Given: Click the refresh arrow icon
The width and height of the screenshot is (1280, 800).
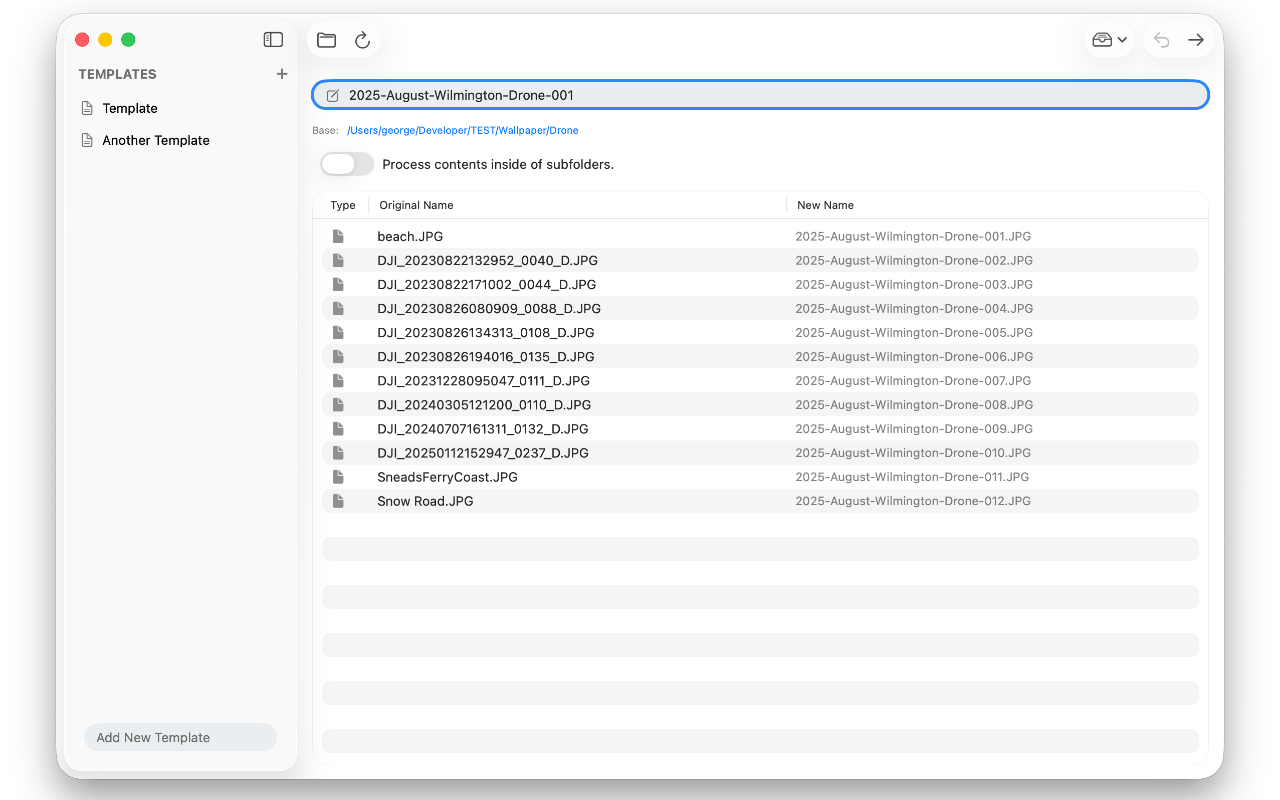Looking at the screenshot, I should point(362,40).
